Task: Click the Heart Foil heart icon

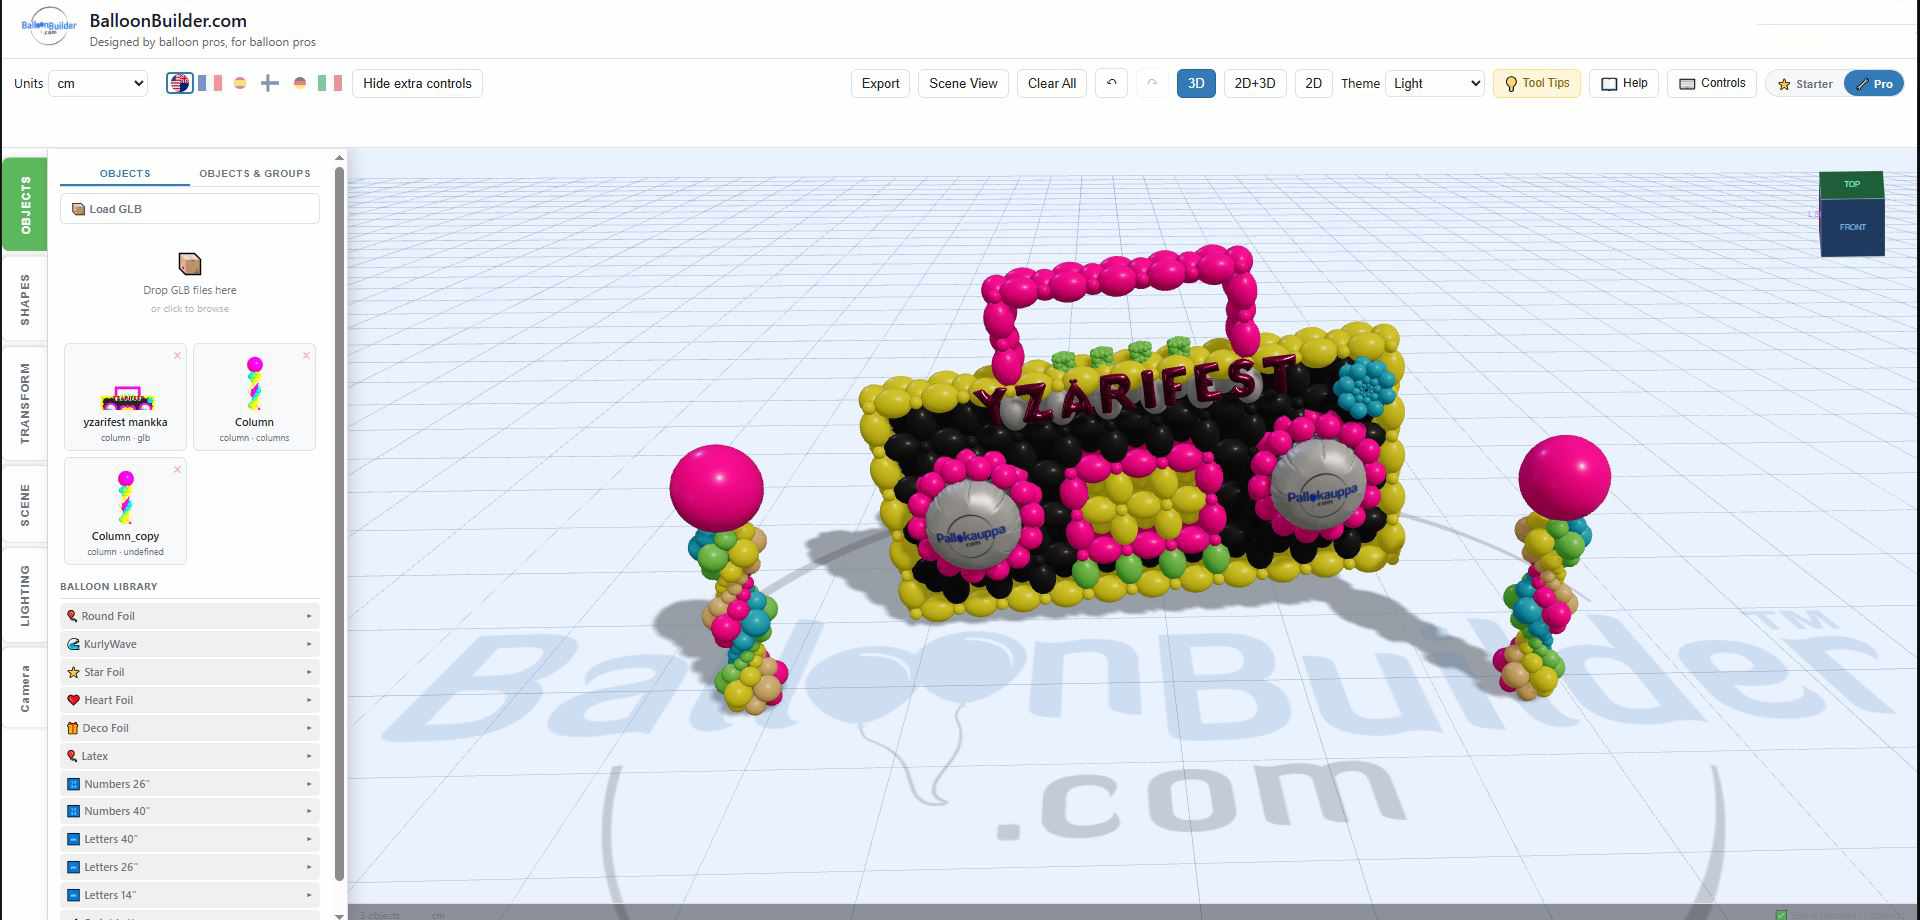Action: (x=73, y=700)
